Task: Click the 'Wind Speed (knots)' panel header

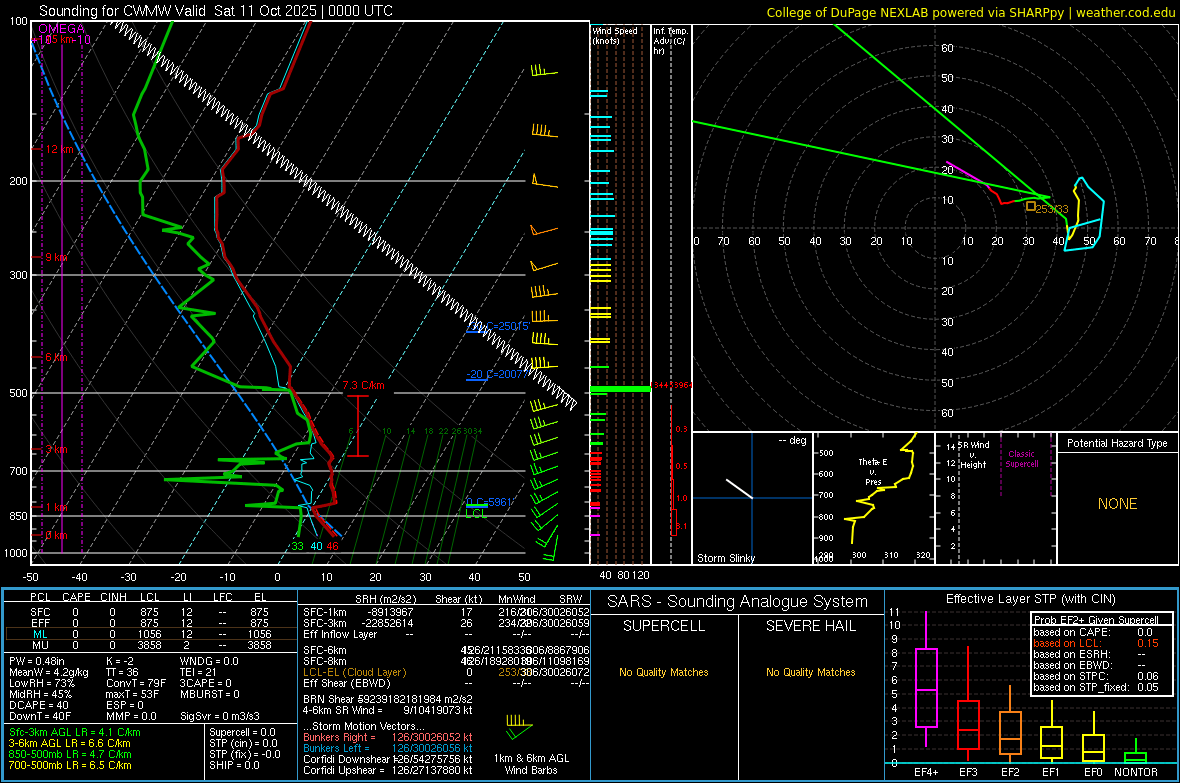Action: pyautogui.click(x=615, y=35)
